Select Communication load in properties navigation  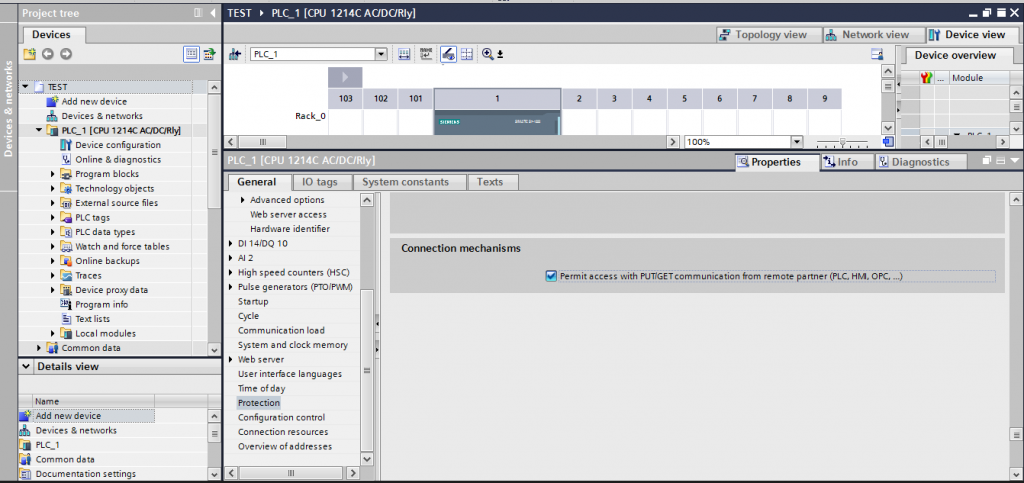click(281, 330)
